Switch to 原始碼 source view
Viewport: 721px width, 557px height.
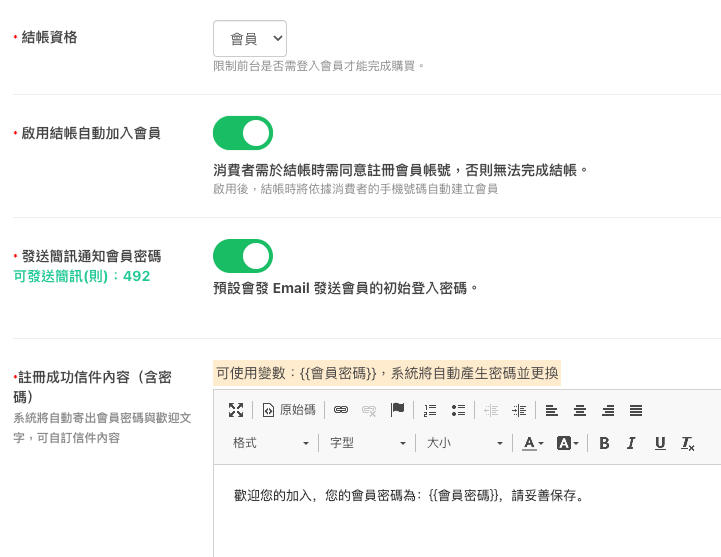289,410
